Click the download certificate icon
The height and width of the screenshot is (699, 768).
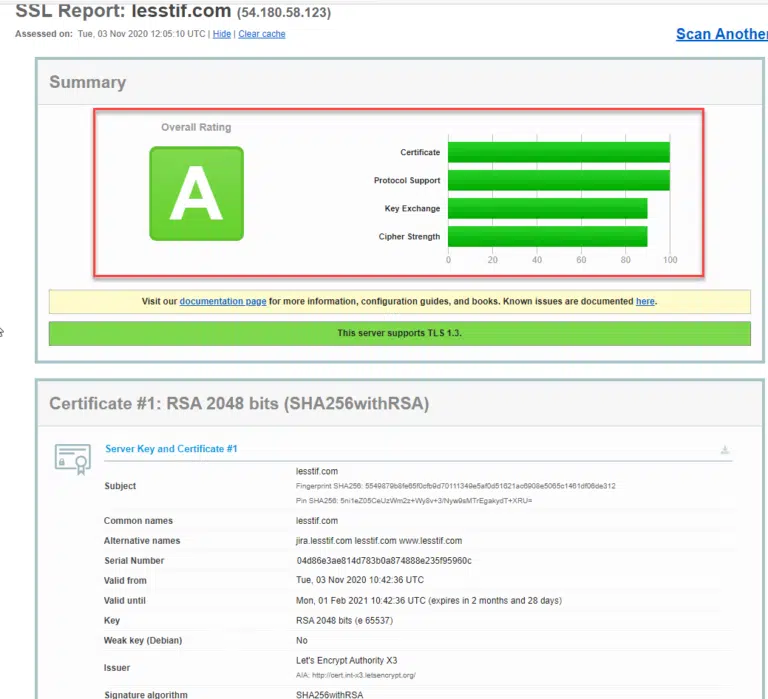725,451
